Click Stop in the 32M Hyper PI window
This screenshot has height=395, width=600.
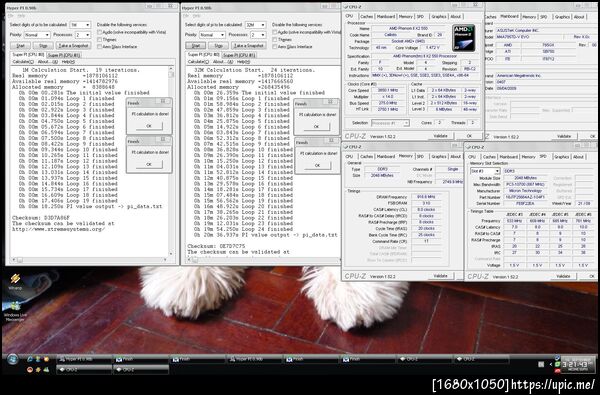tap(218, 46)
